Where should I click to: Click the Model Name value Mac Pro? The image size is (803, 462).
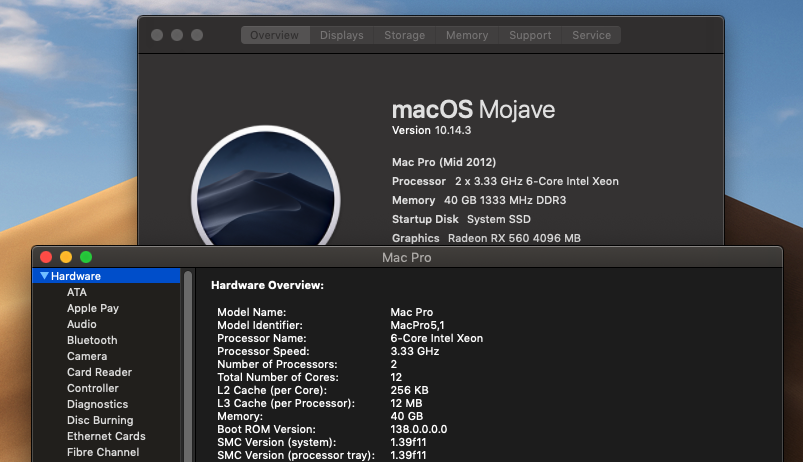[x=412, y=312]
